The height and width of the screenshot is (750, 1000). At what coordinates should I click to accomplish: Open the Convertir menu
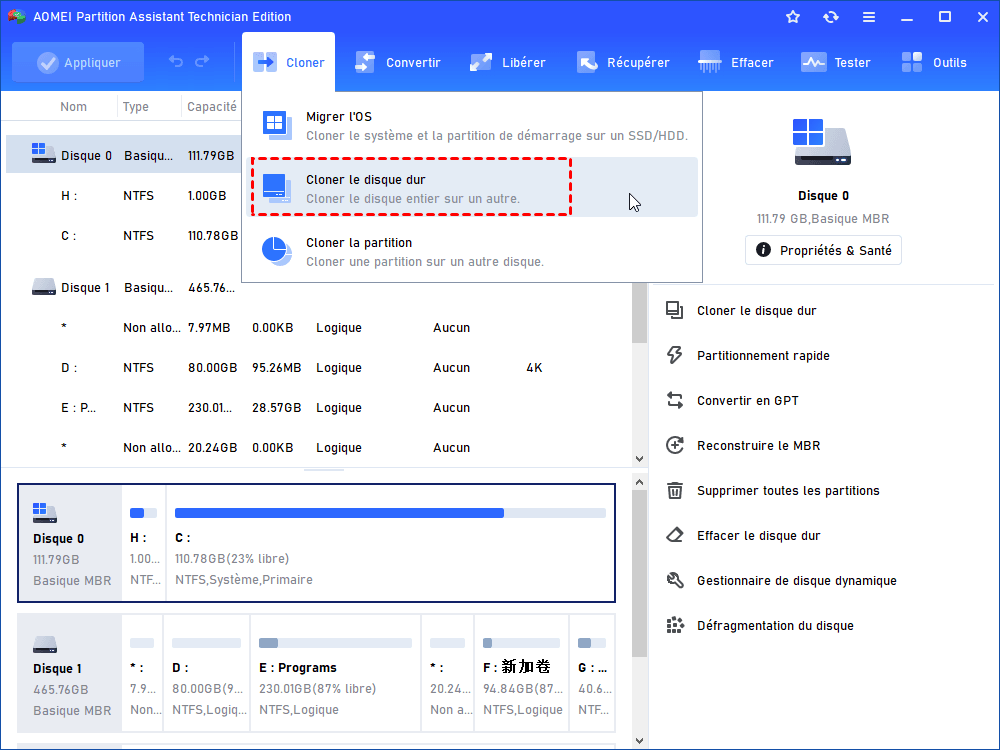pos(397,62)
